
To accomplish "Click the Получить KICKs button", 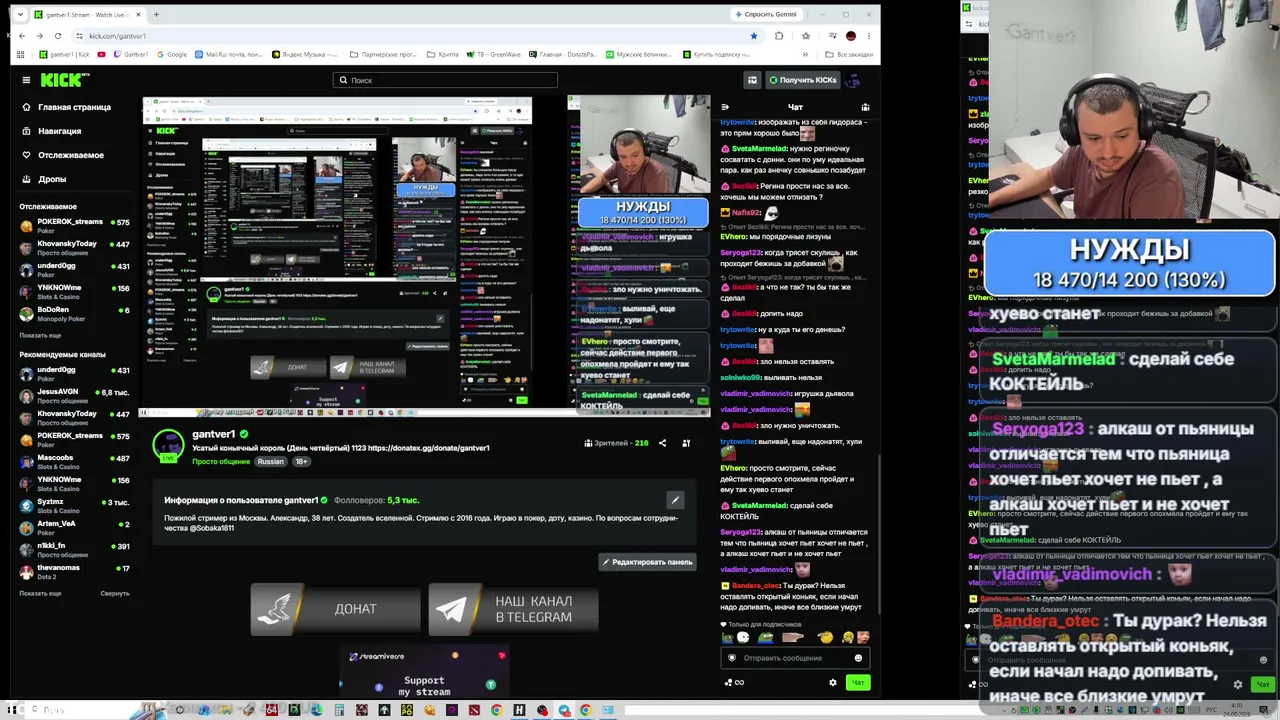I will (x=803, y=80).
